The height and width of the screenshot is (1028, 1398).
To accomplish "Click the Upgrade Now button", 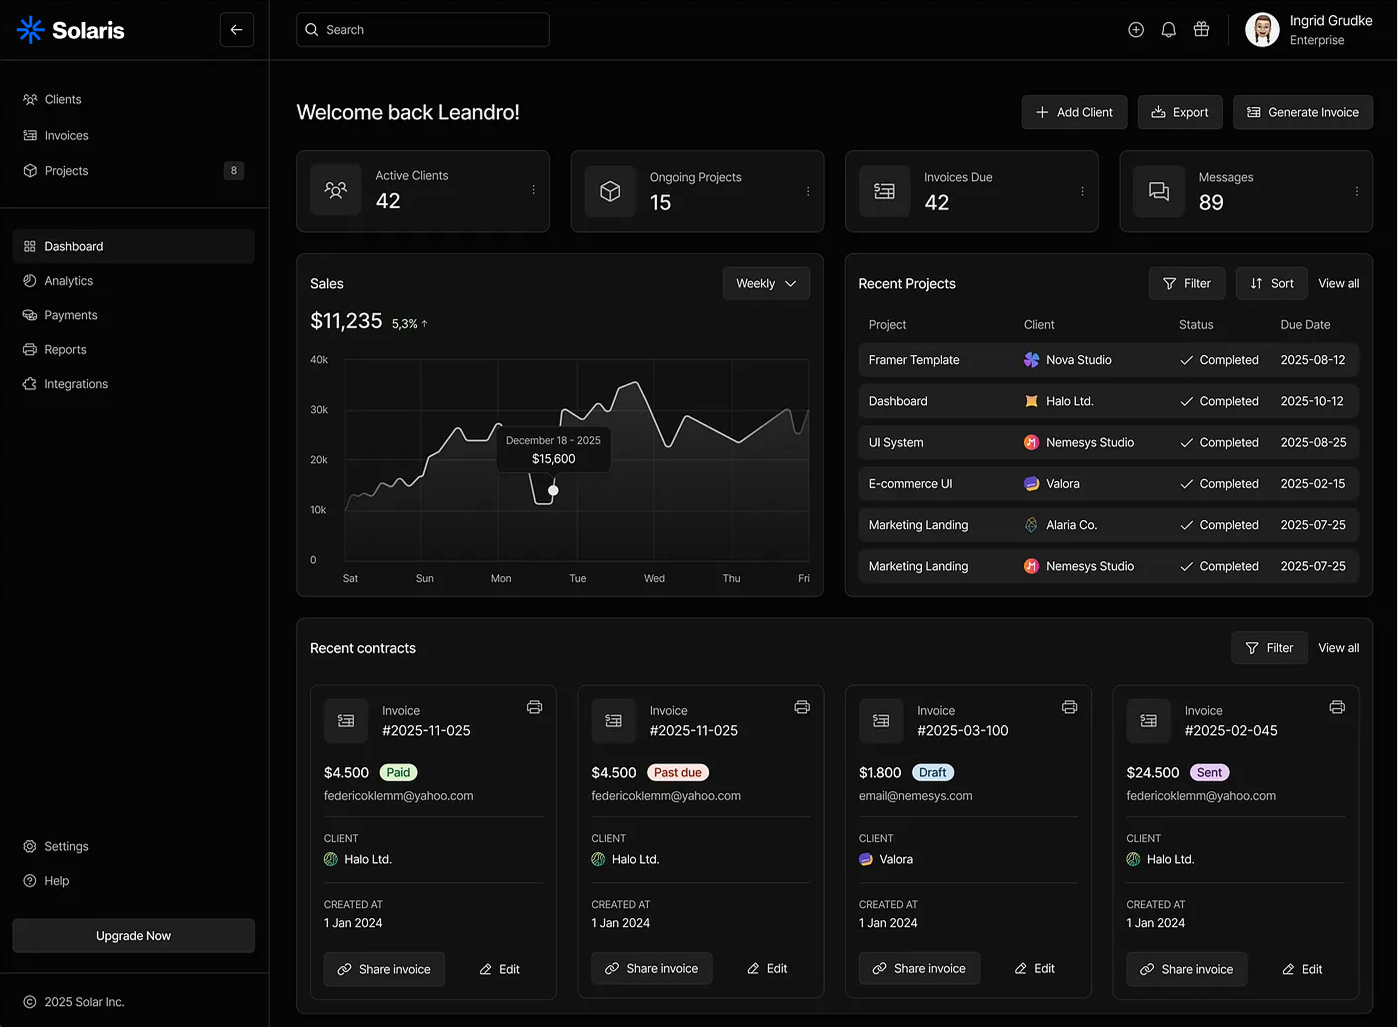I will tap(133, 936).
